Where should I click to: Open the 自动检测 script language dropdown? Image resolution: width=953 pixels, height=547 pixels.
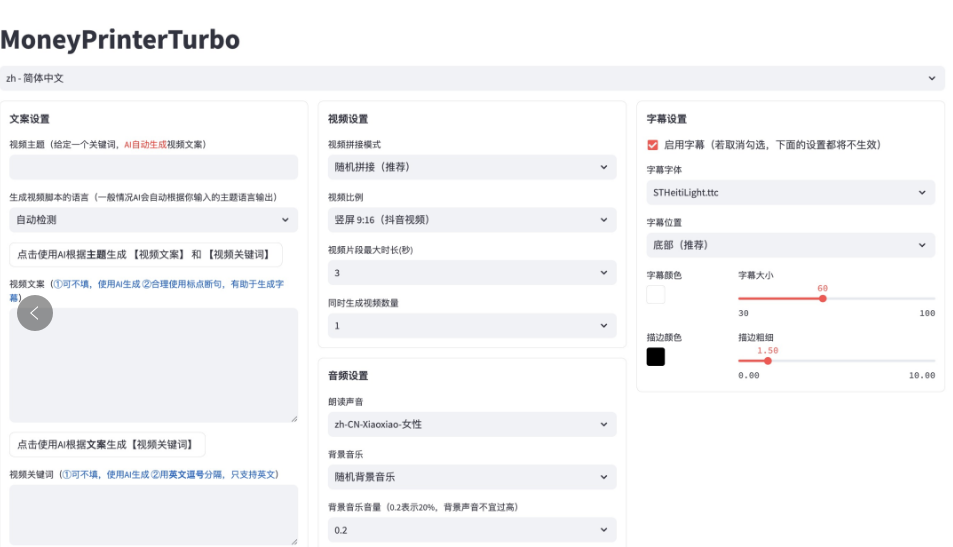click(x=153, y=220)
